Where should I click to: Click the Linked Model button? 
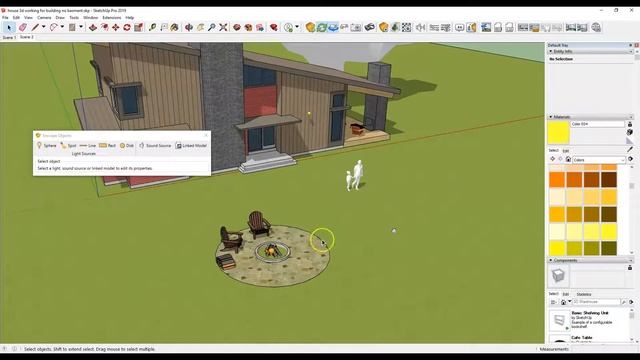click(191, 145)
